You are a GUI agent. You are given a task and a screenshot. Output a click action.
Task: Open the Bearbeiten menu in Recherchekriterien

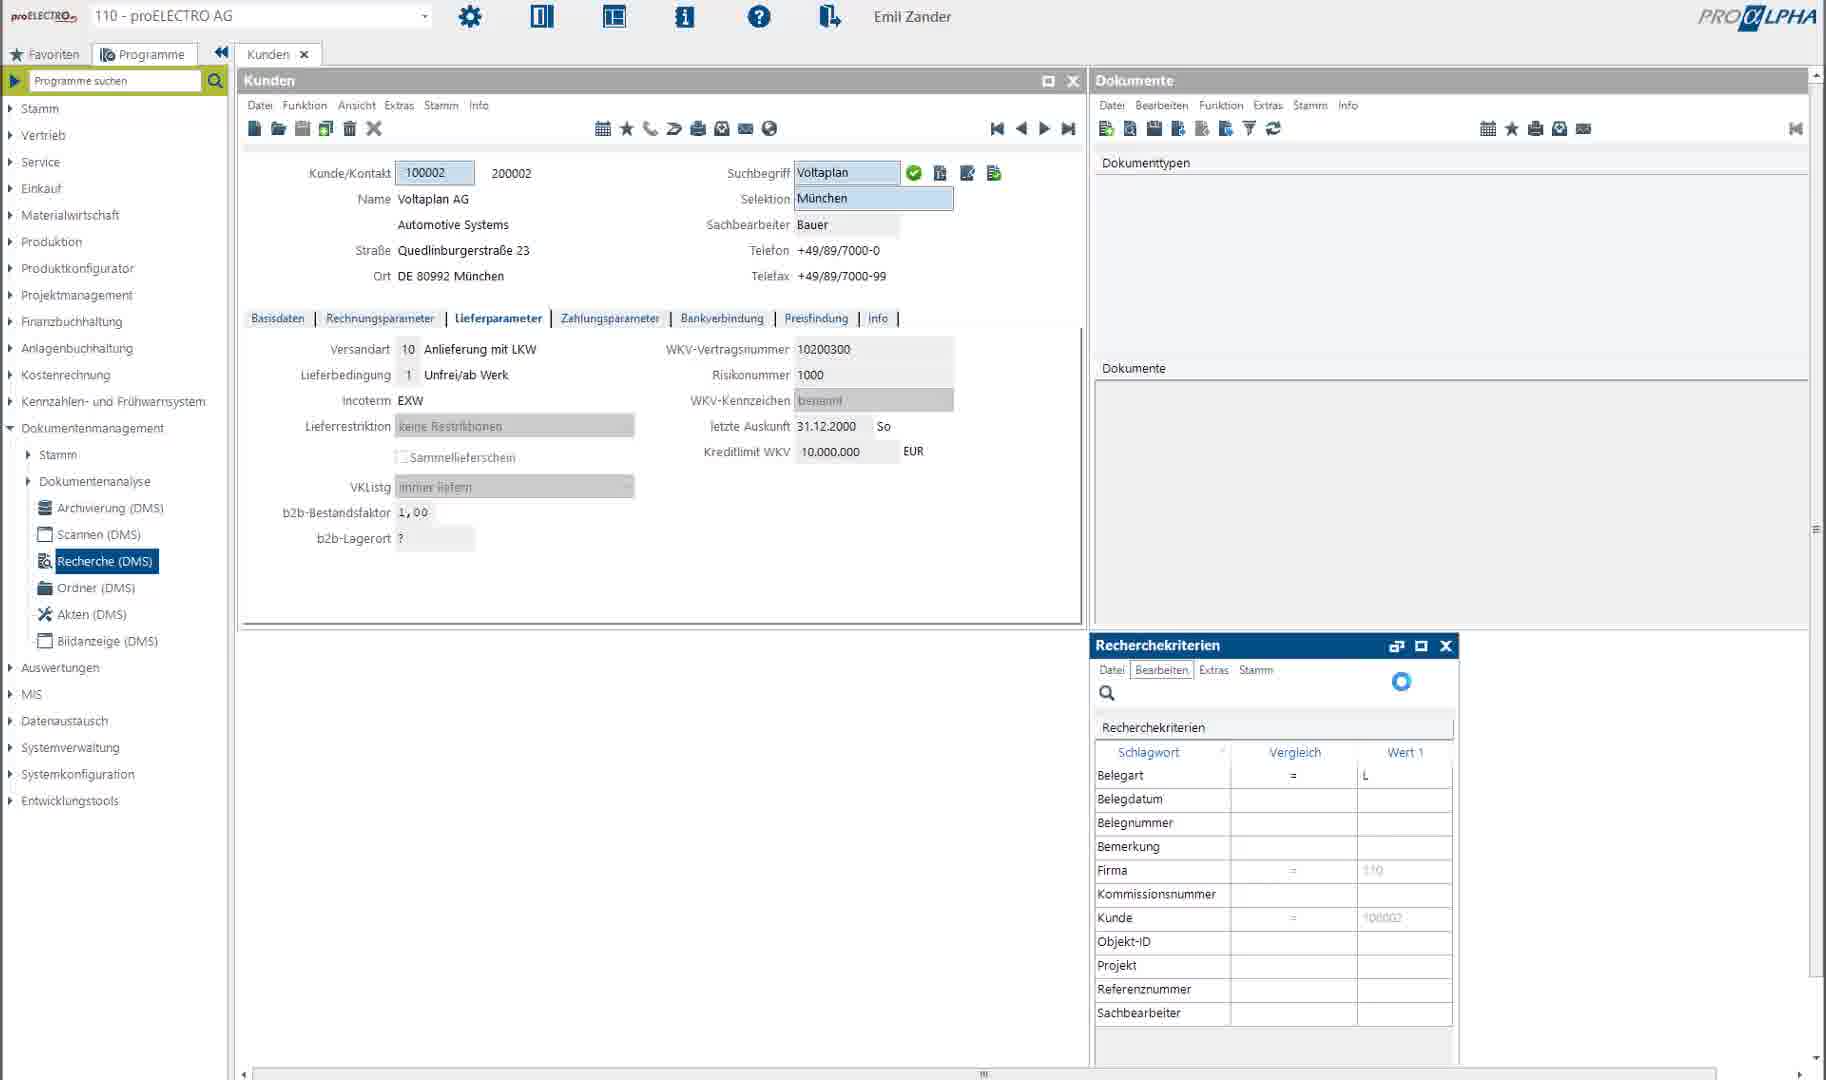point(1162,670)
